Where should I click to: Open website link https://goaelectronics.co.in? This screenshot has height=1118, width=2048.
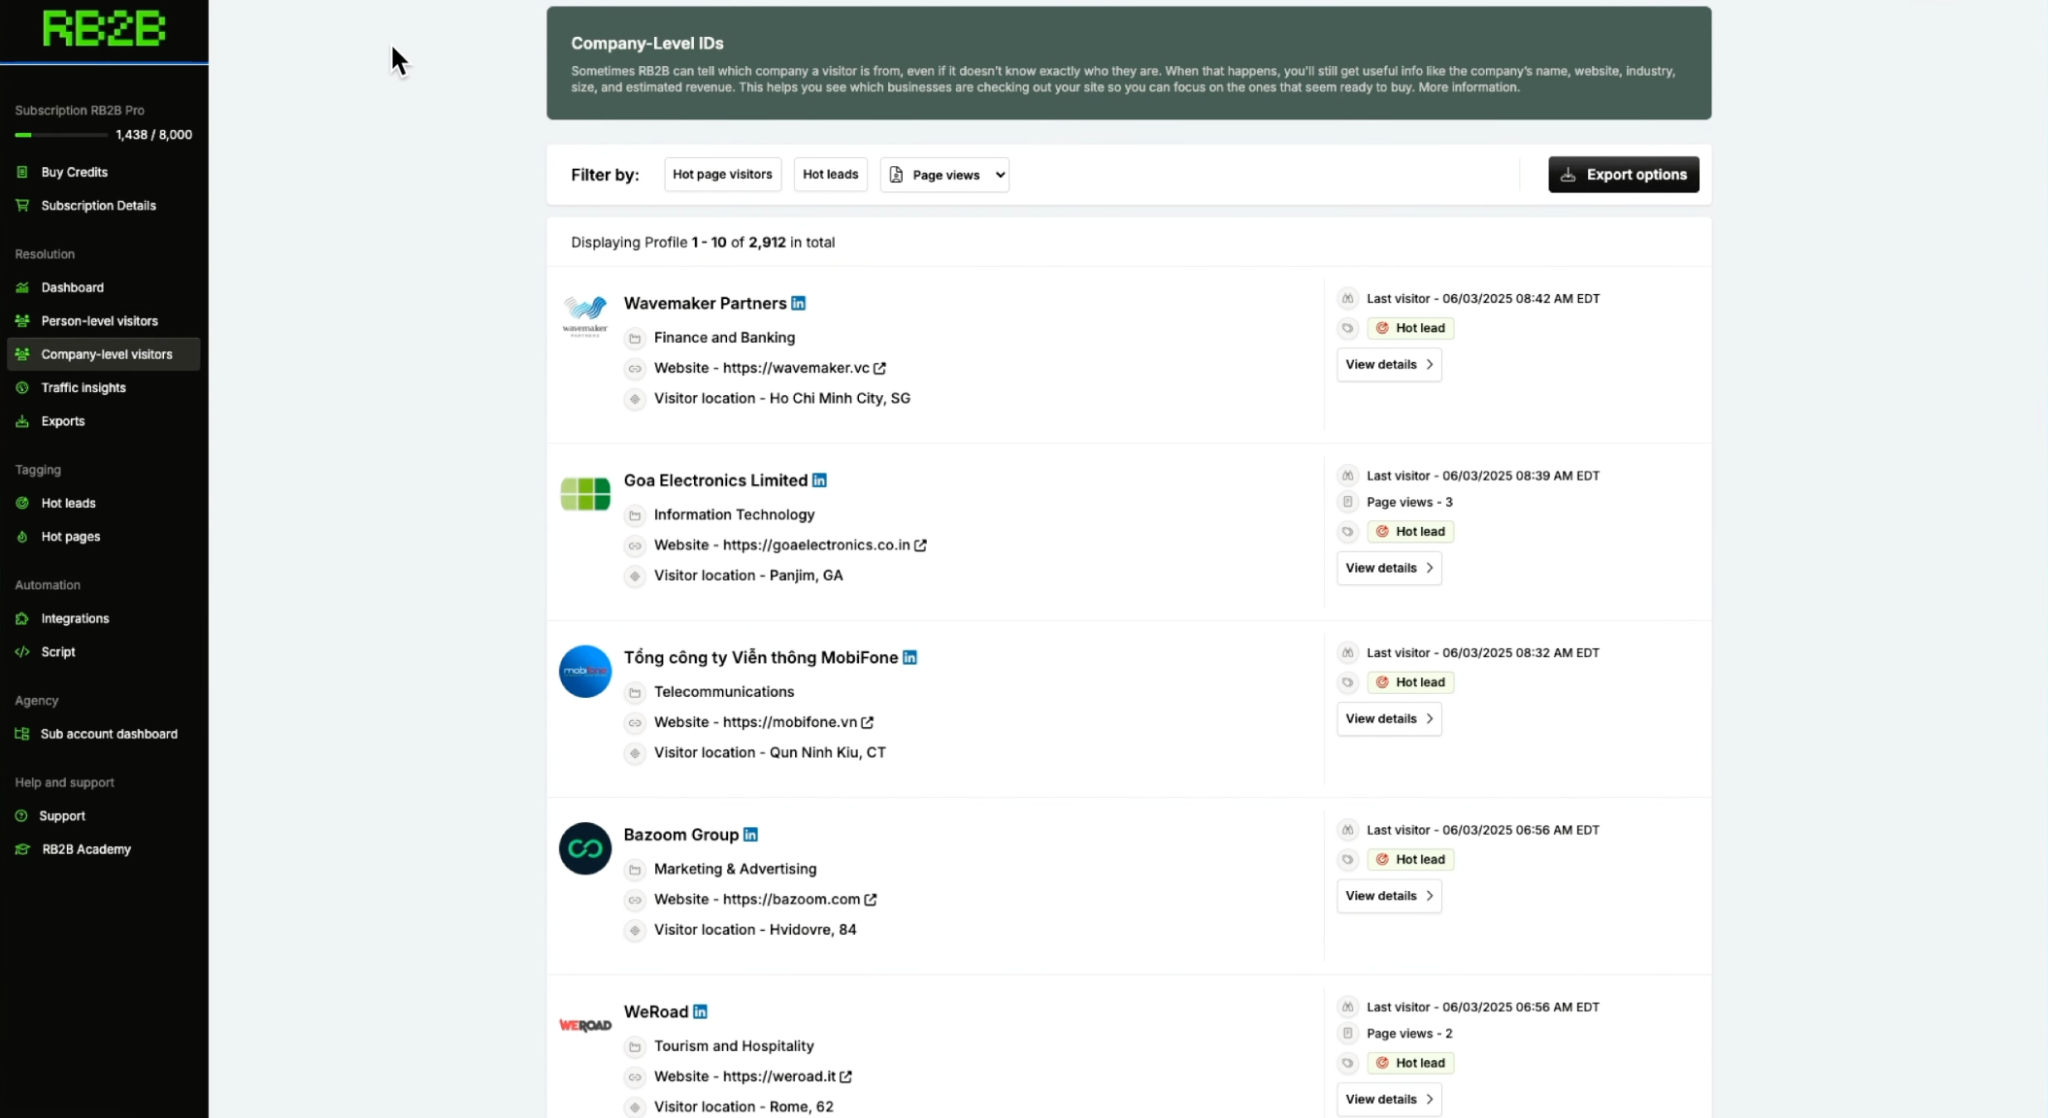point(816,545)
